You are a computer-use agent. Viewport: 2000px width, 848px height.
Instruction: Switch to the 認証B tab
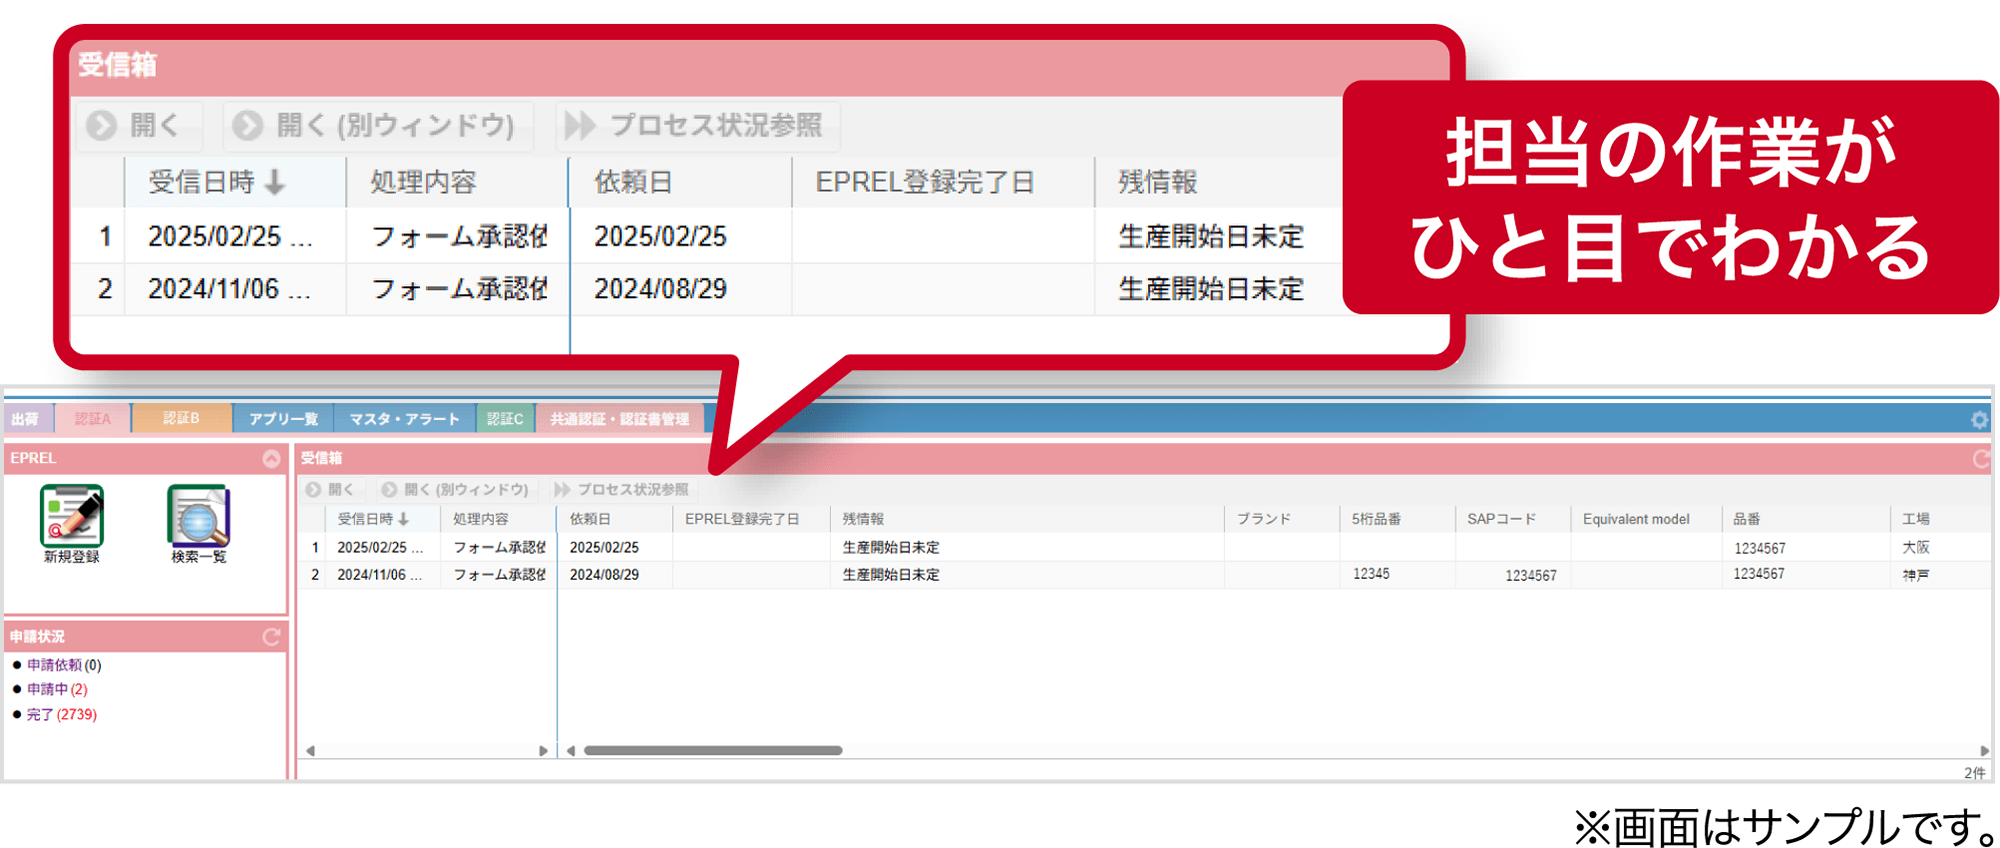181,418
